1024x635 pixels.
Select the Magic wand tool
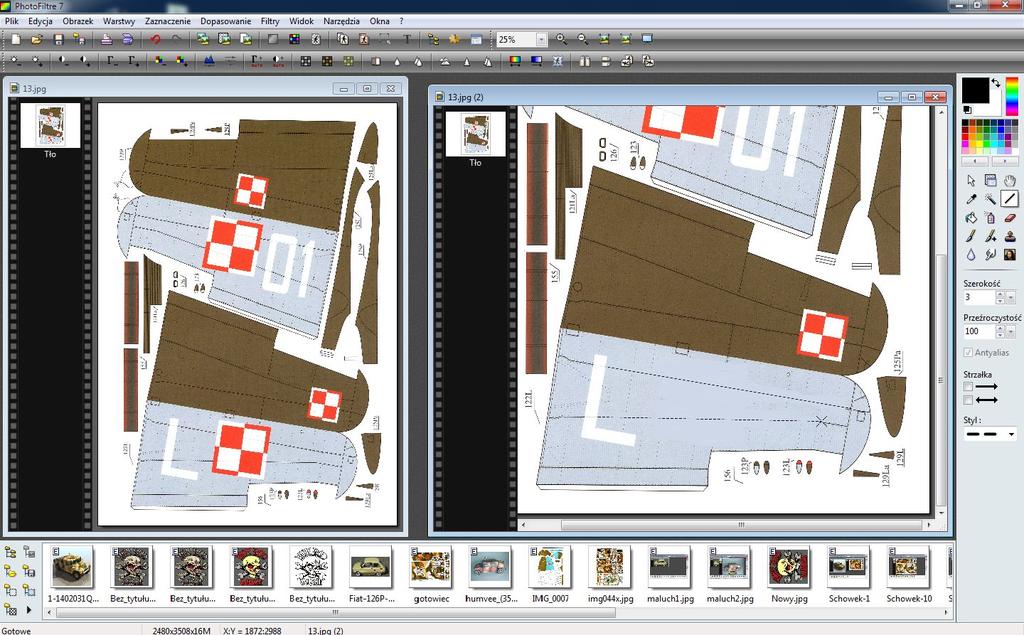[x=991, y=199]
